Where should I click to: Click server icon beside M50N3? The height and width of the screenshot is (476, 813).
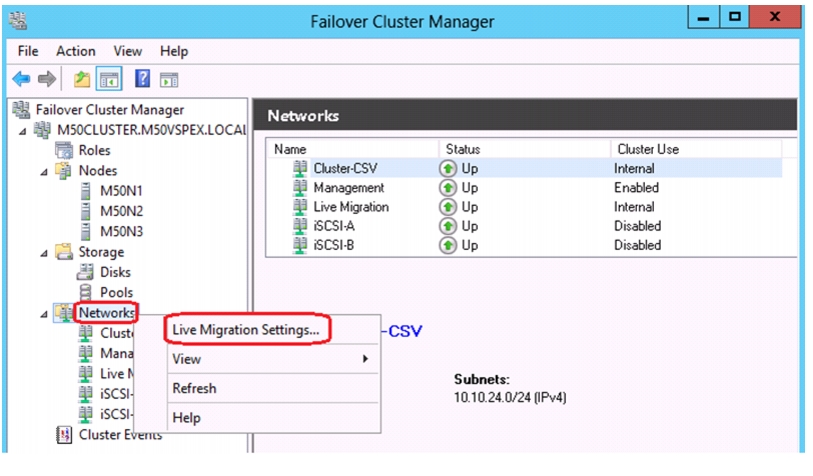pos(86,231)
